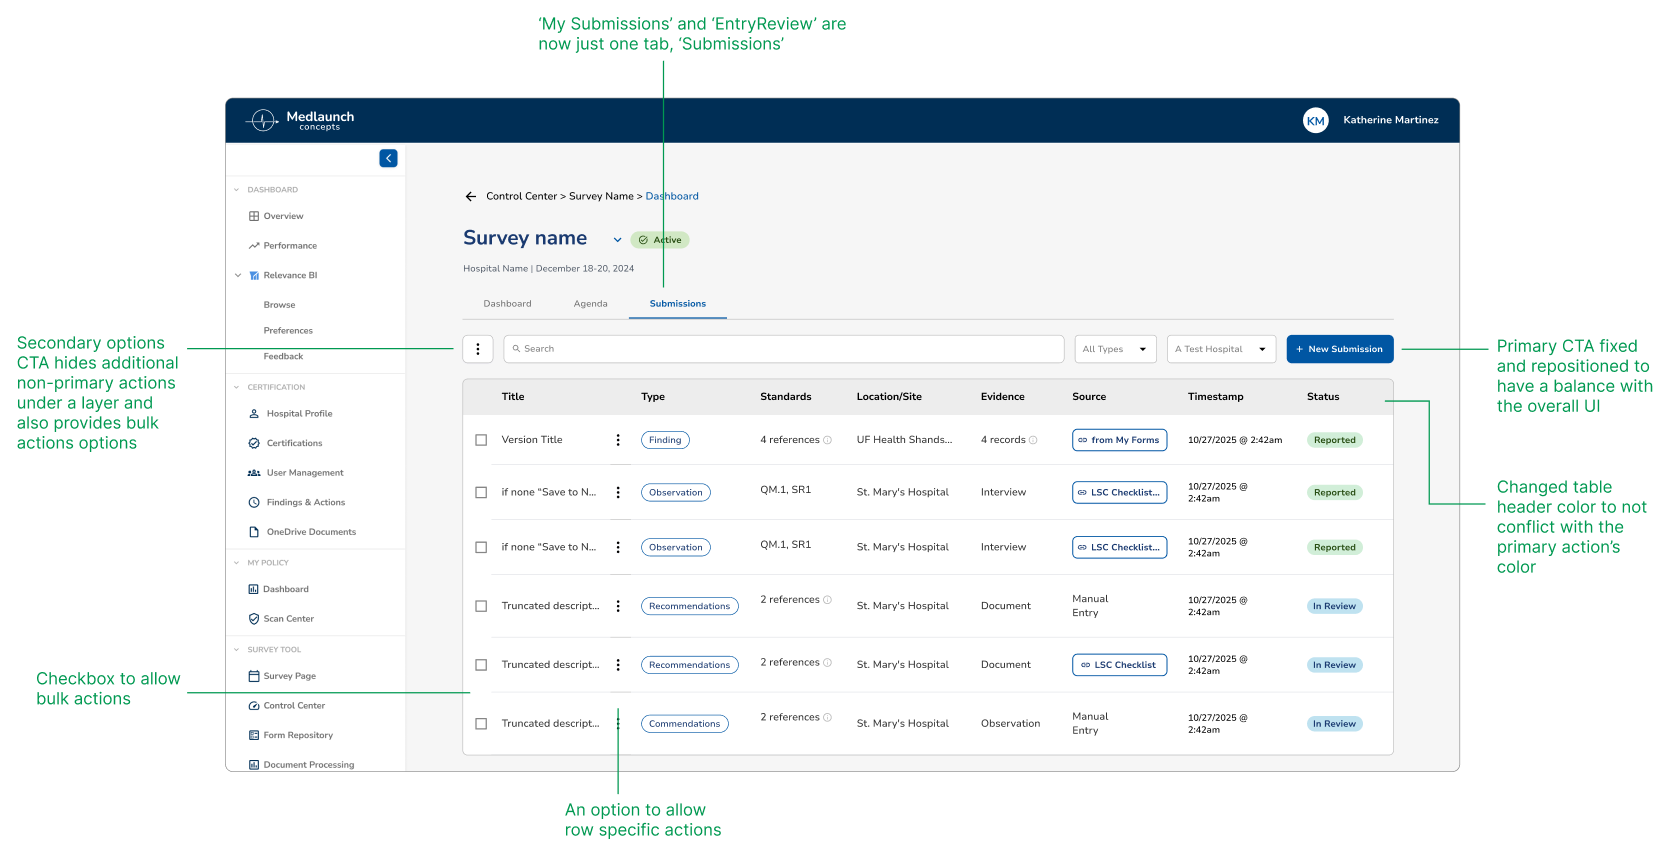Switch to the Dashboard tab
The image size is (1677, 853).
click(x=507, y=304)
